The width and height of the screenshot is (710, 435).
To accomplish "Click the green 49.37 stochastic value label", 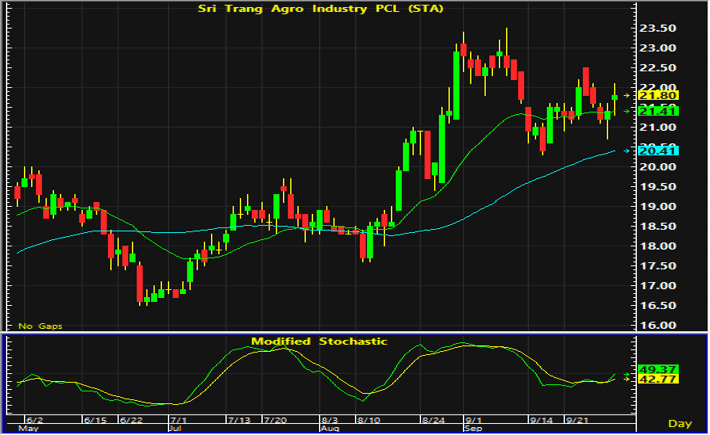I will pos(658,369).
